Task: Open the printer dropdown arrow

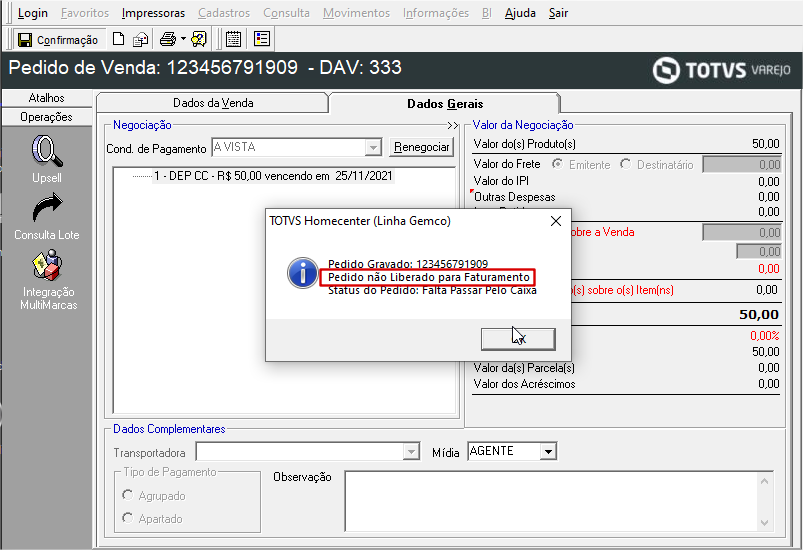Action: (183, 39)
